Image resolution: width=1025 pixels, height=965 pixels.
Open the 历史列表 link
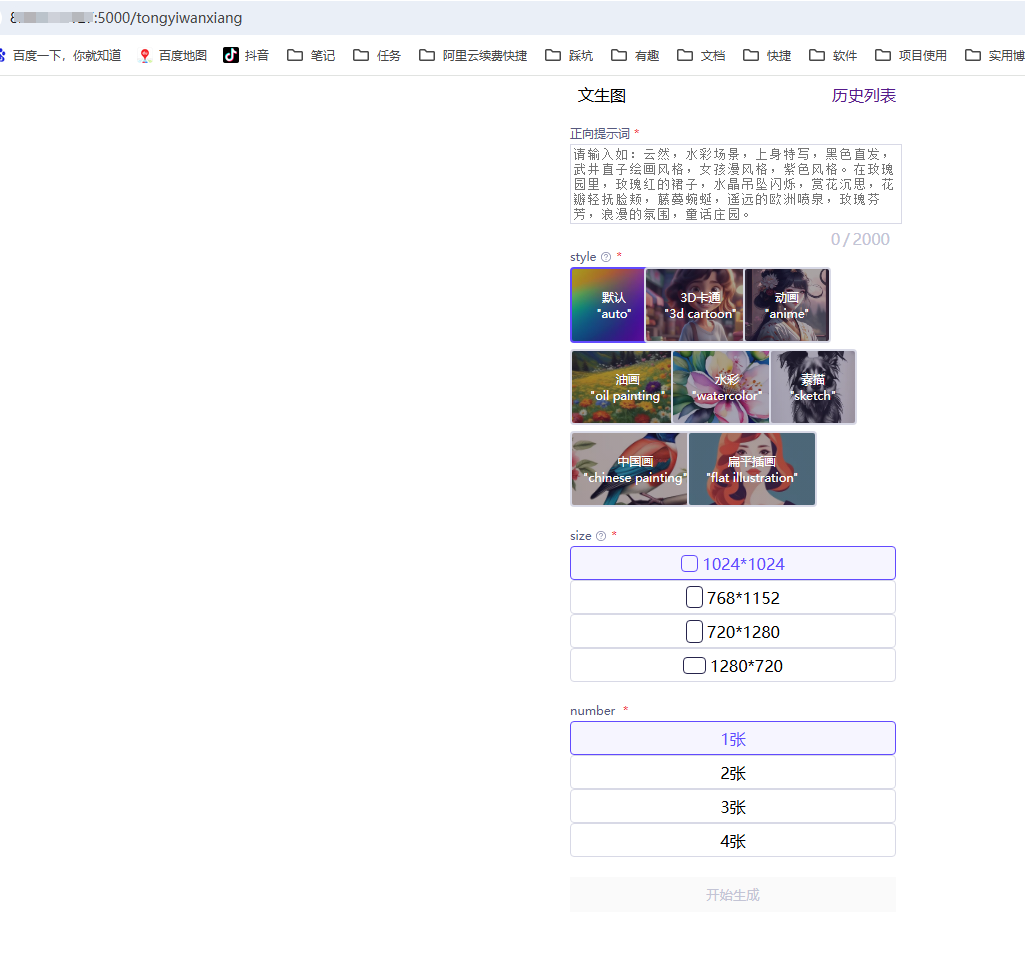point(864,96)
